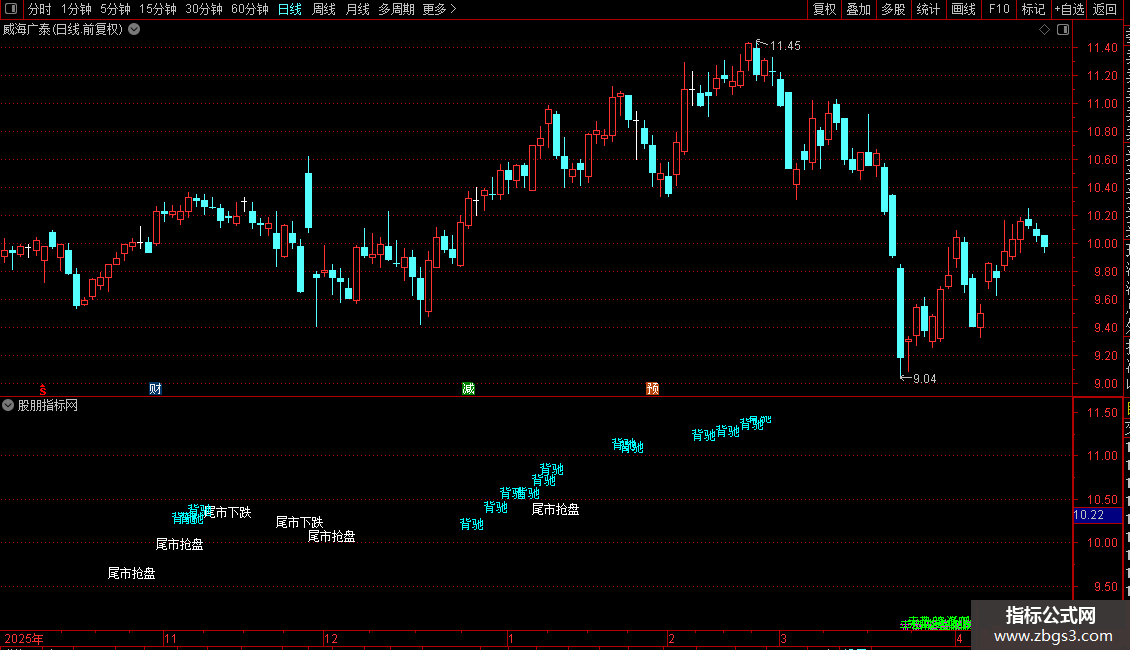Click the red S marker on timeline
Screen dimensions: 1130x650
[x=43, y=390]
